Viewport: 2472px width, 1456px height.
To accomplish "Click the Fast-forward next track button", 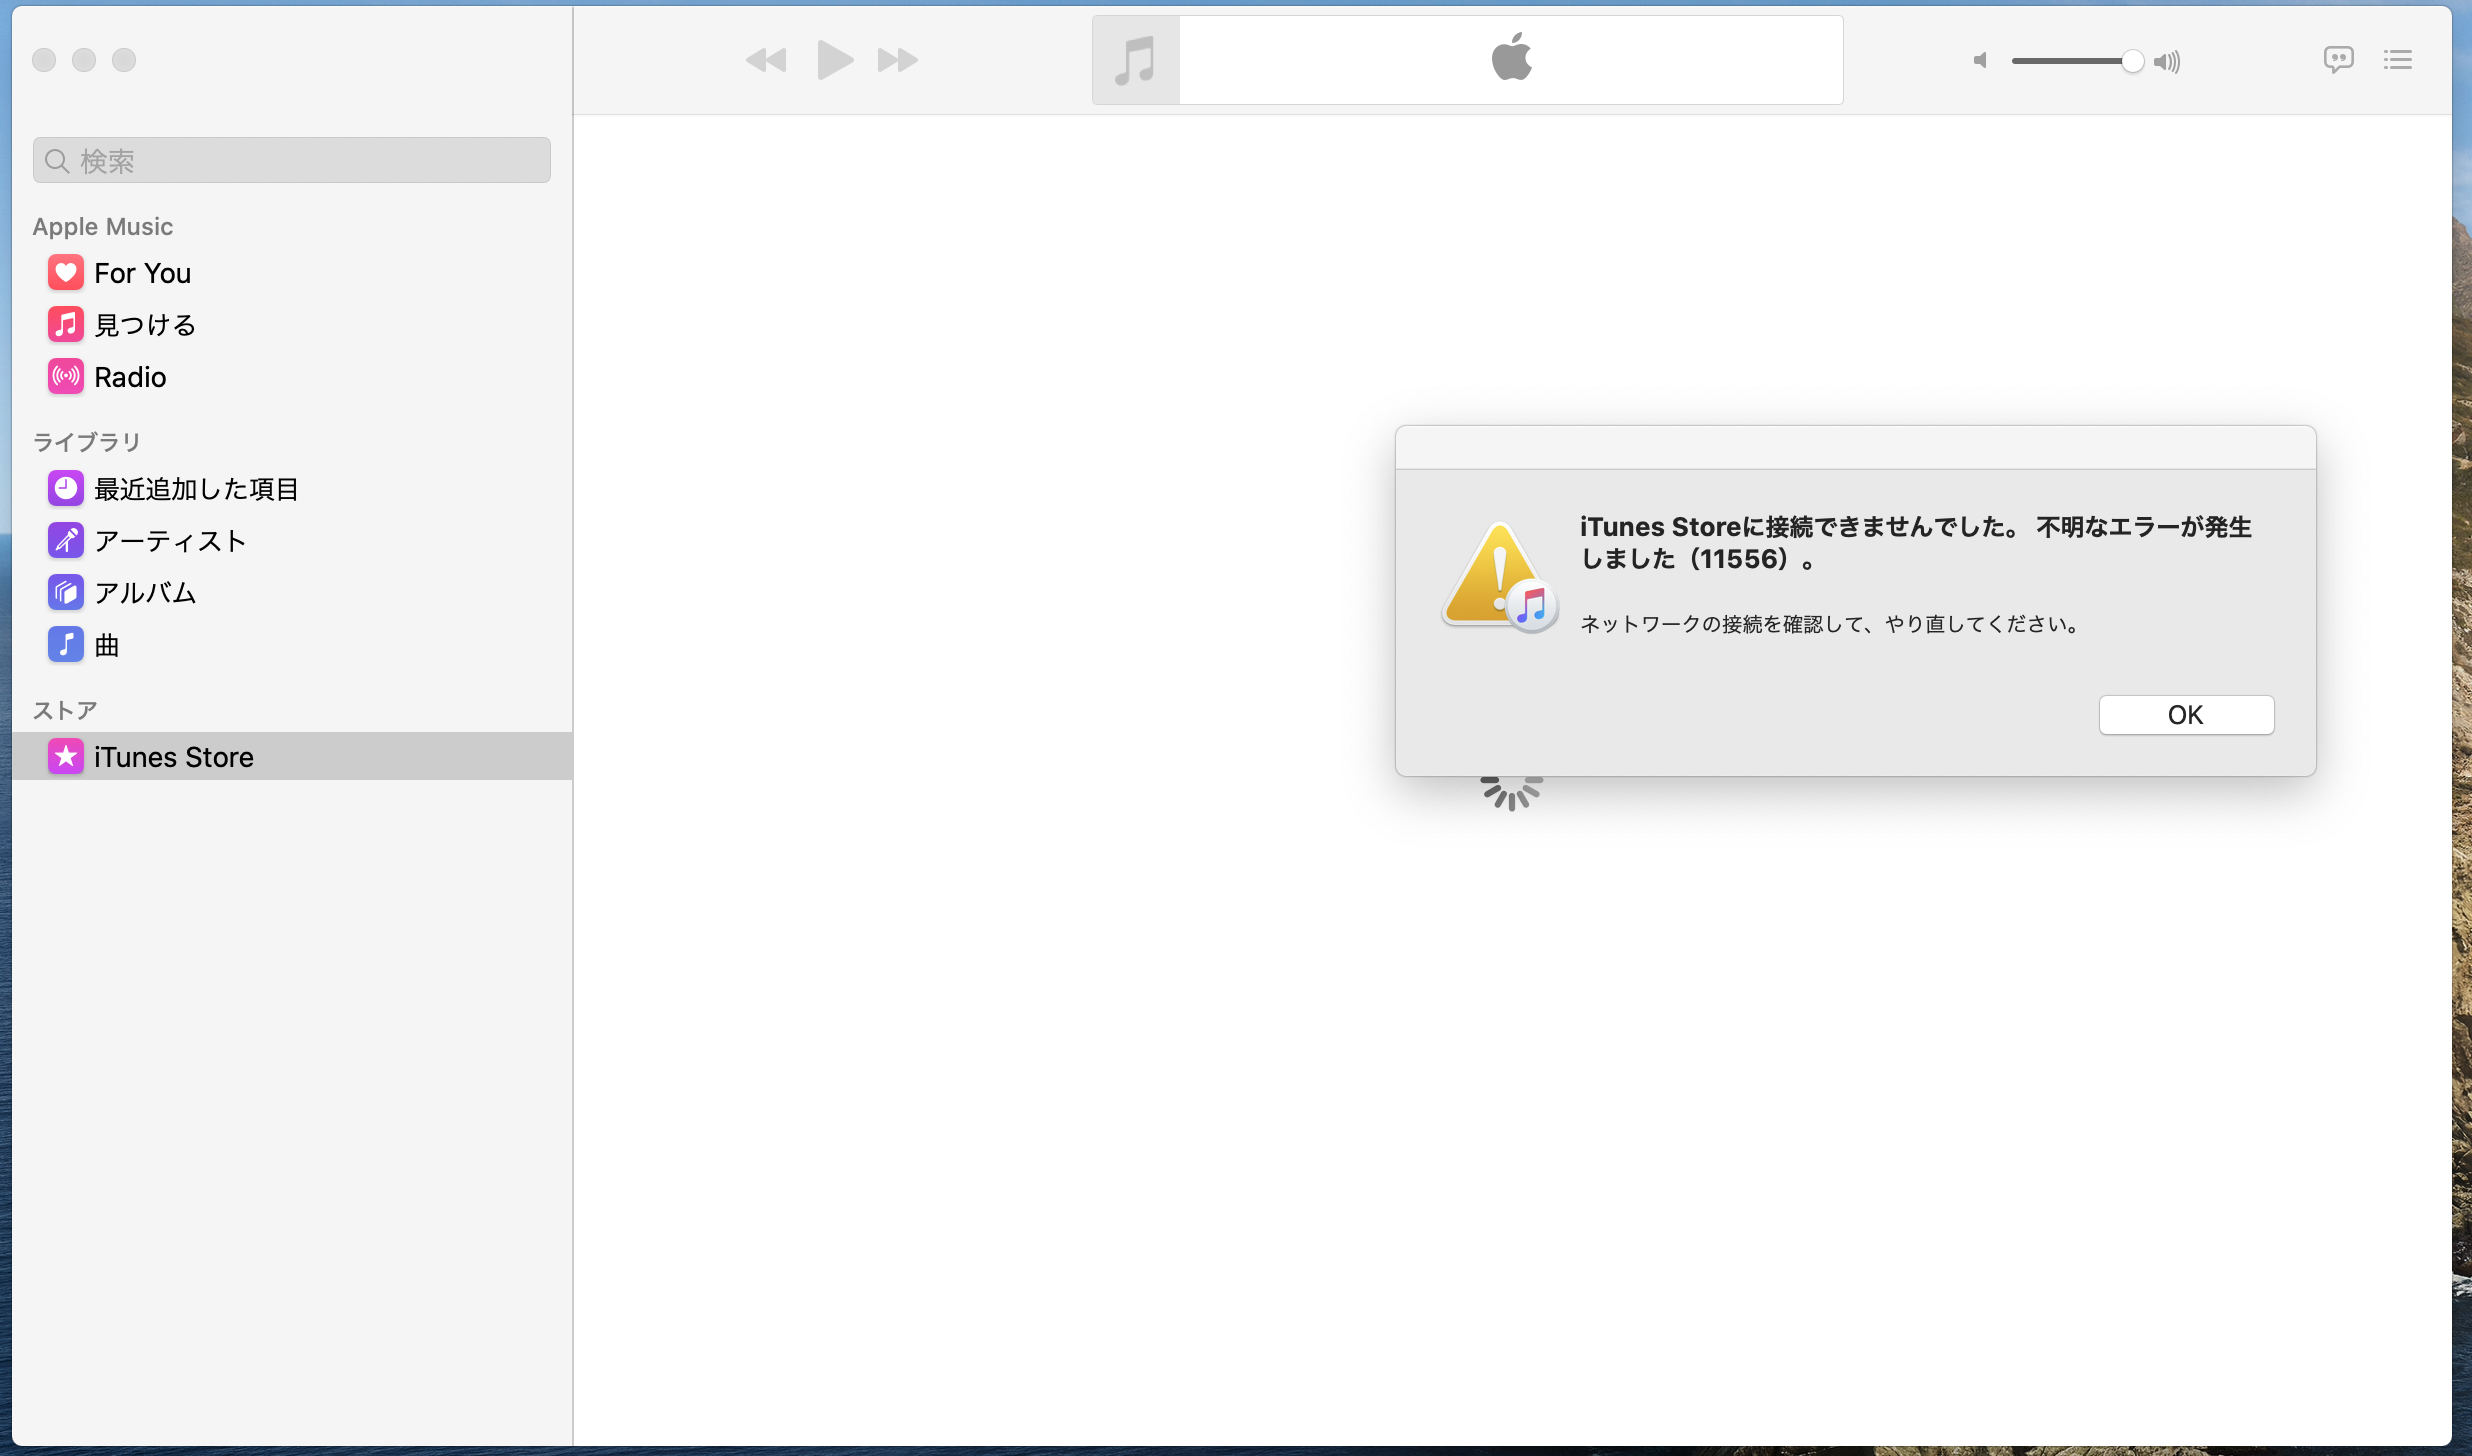I will [897, 61].
